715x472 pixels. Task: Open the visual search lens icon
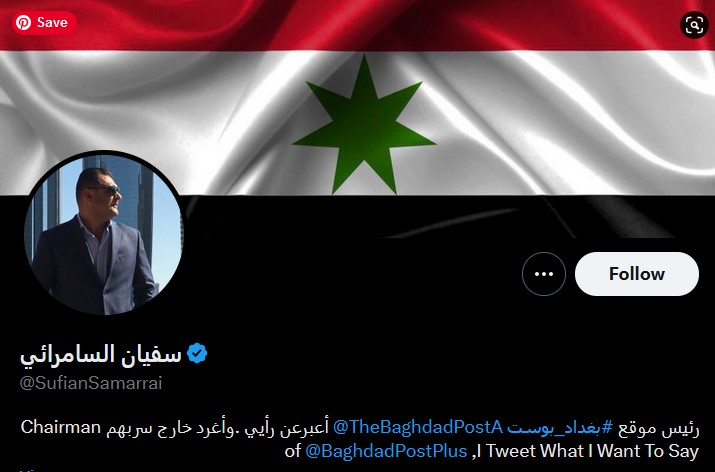(x=694, y=25)
